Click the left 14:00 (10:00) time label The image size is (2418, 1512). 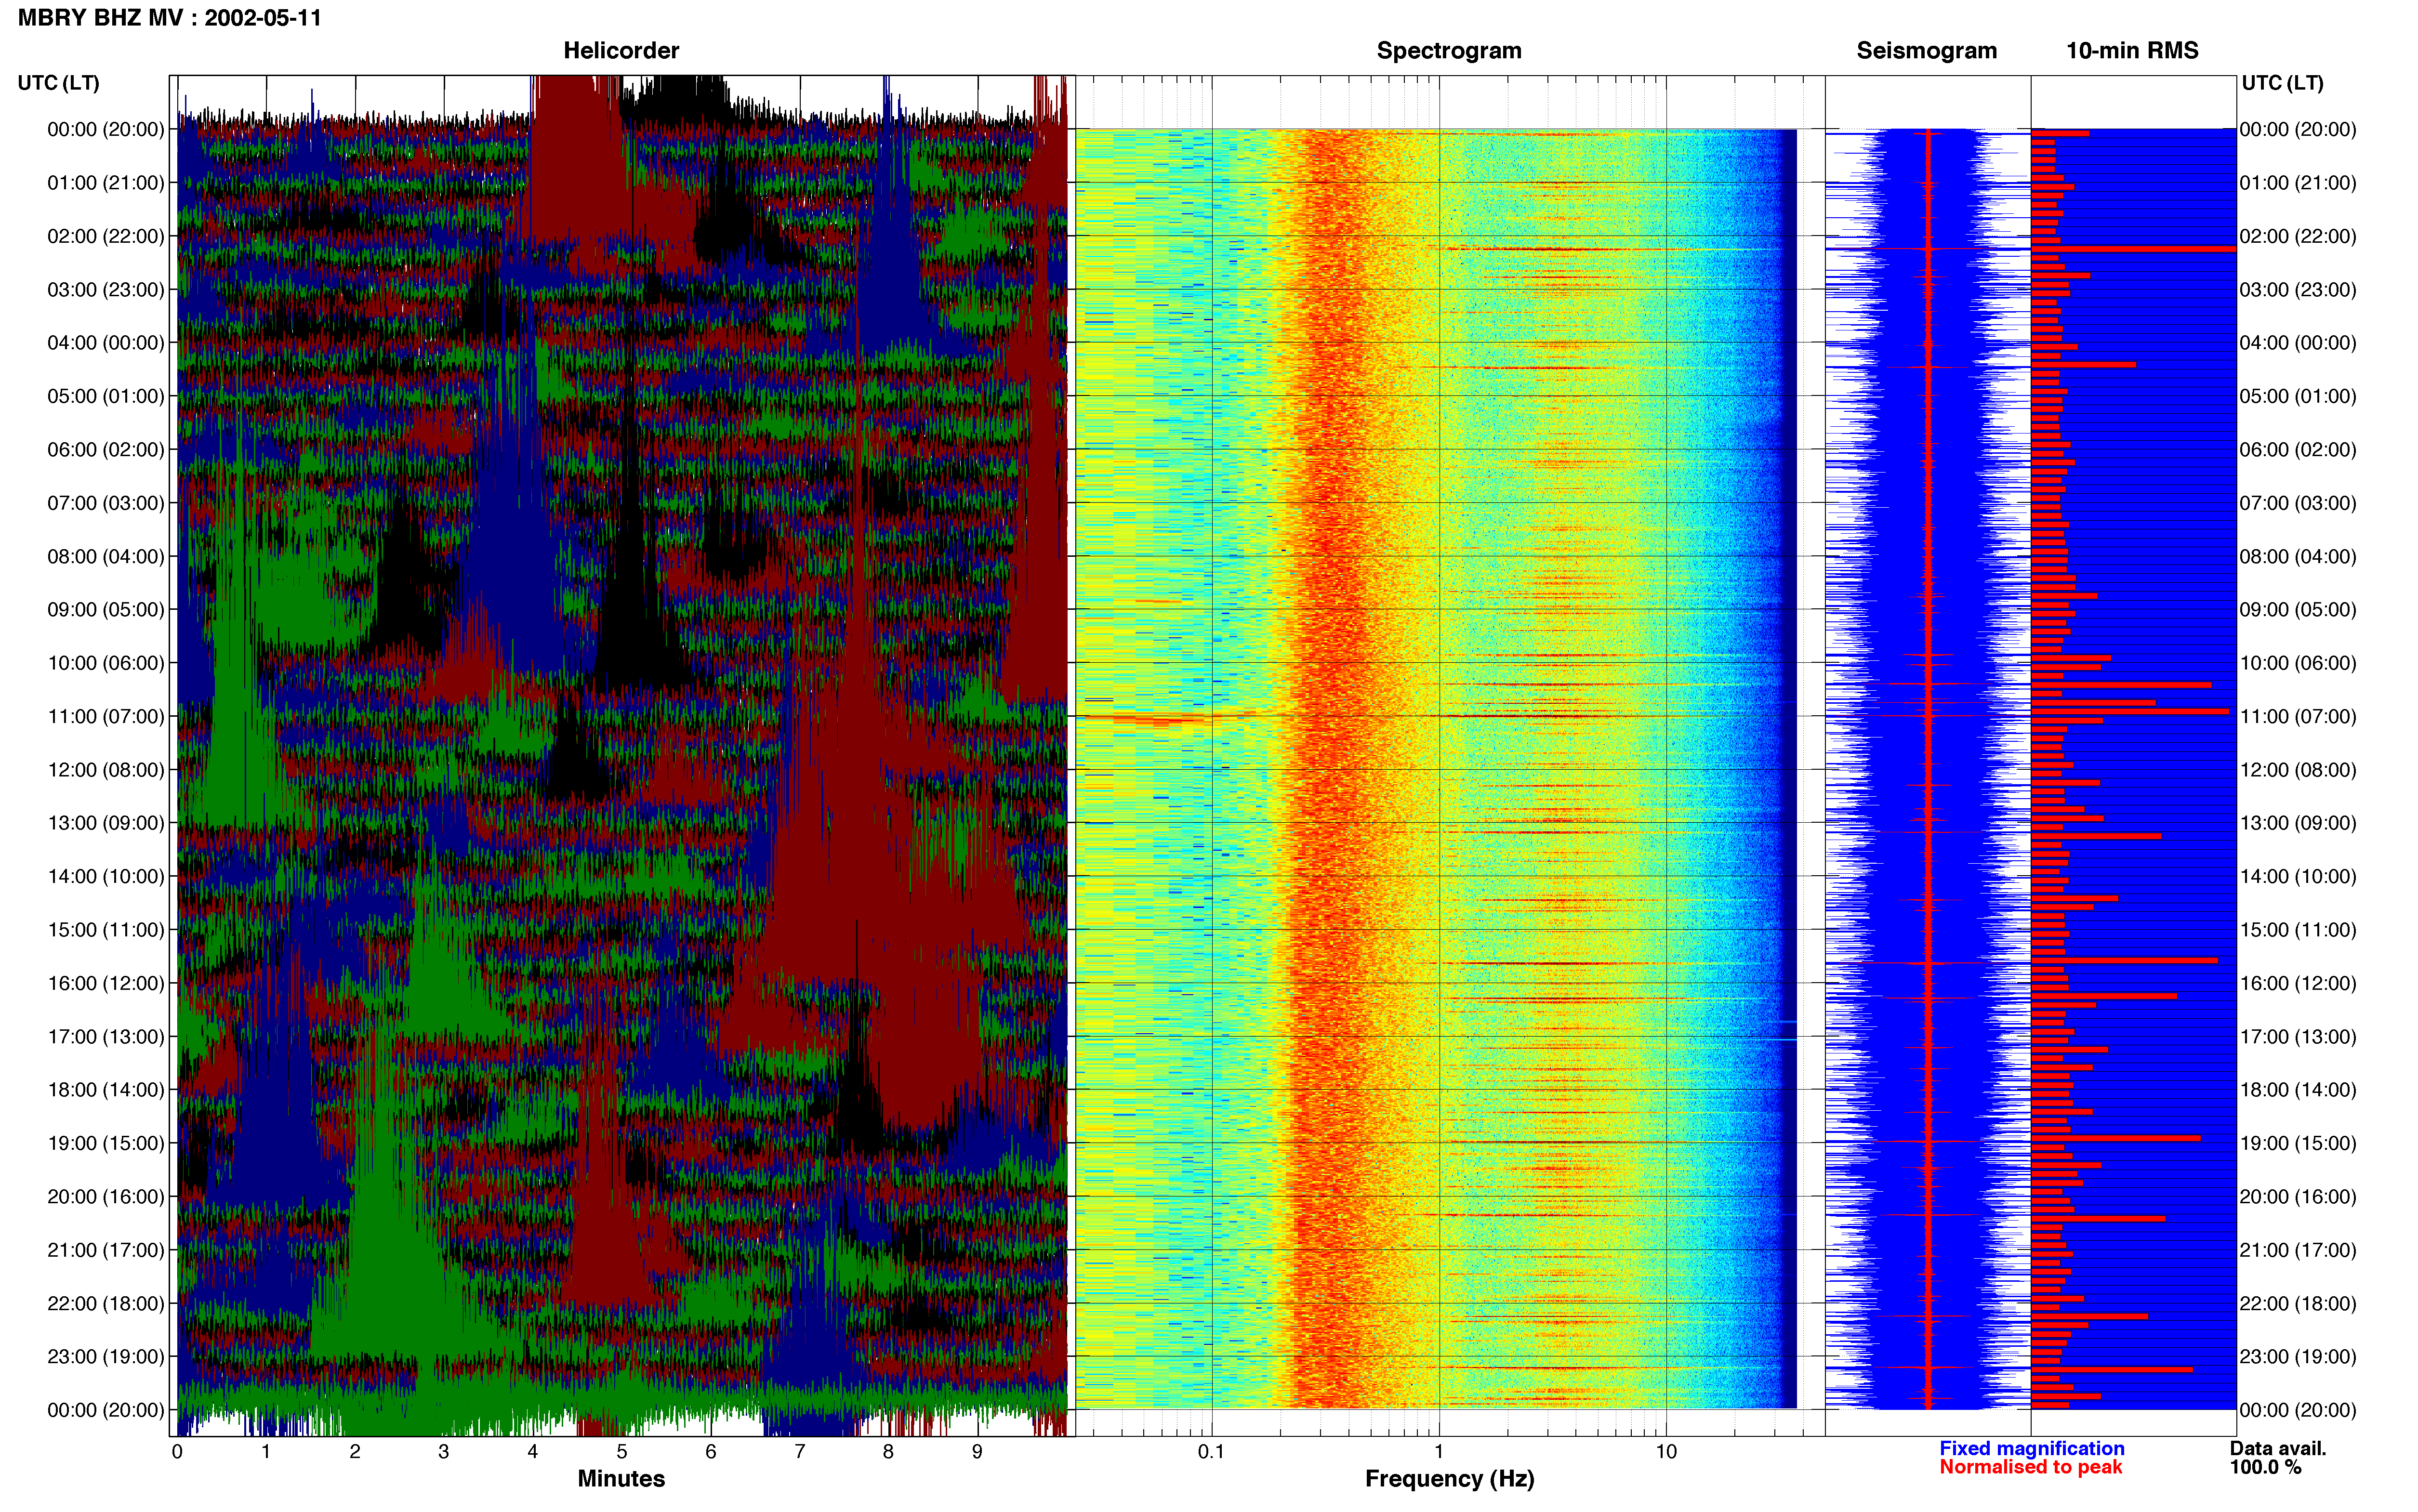tap(106, 876)
